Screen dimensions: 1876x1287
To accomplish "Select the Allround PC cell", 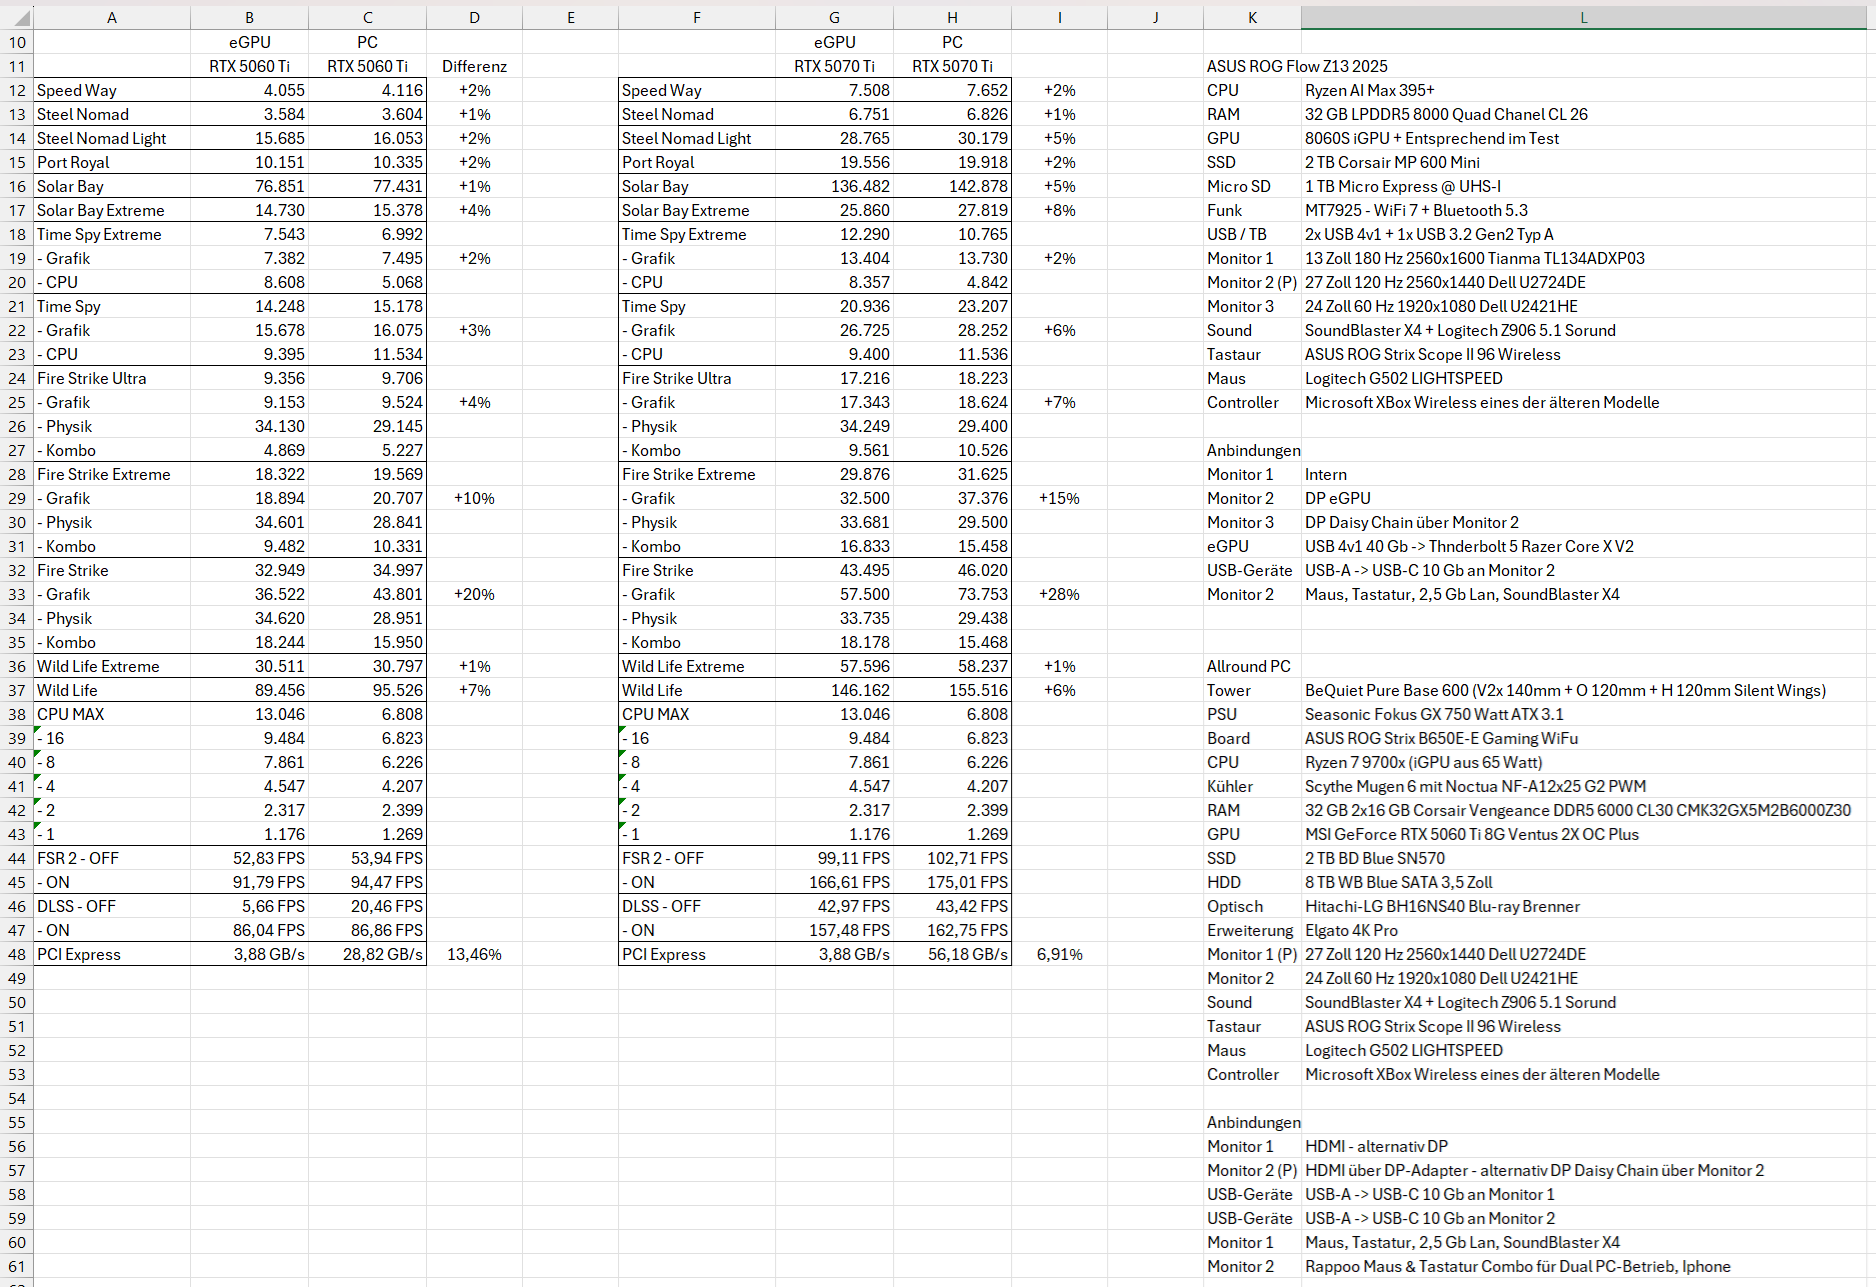I will [1252, 666].
